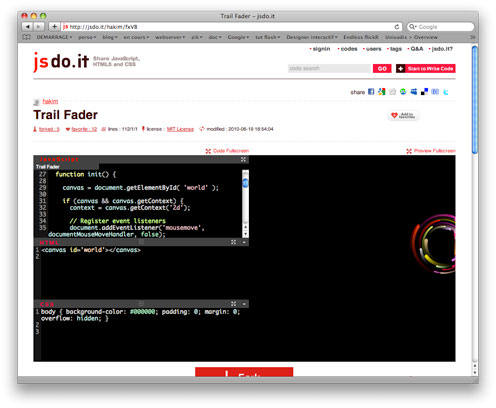The width and height of the screenshot is (496, 408).
Task: Share on Twitter icon
Action: point(446,92)
